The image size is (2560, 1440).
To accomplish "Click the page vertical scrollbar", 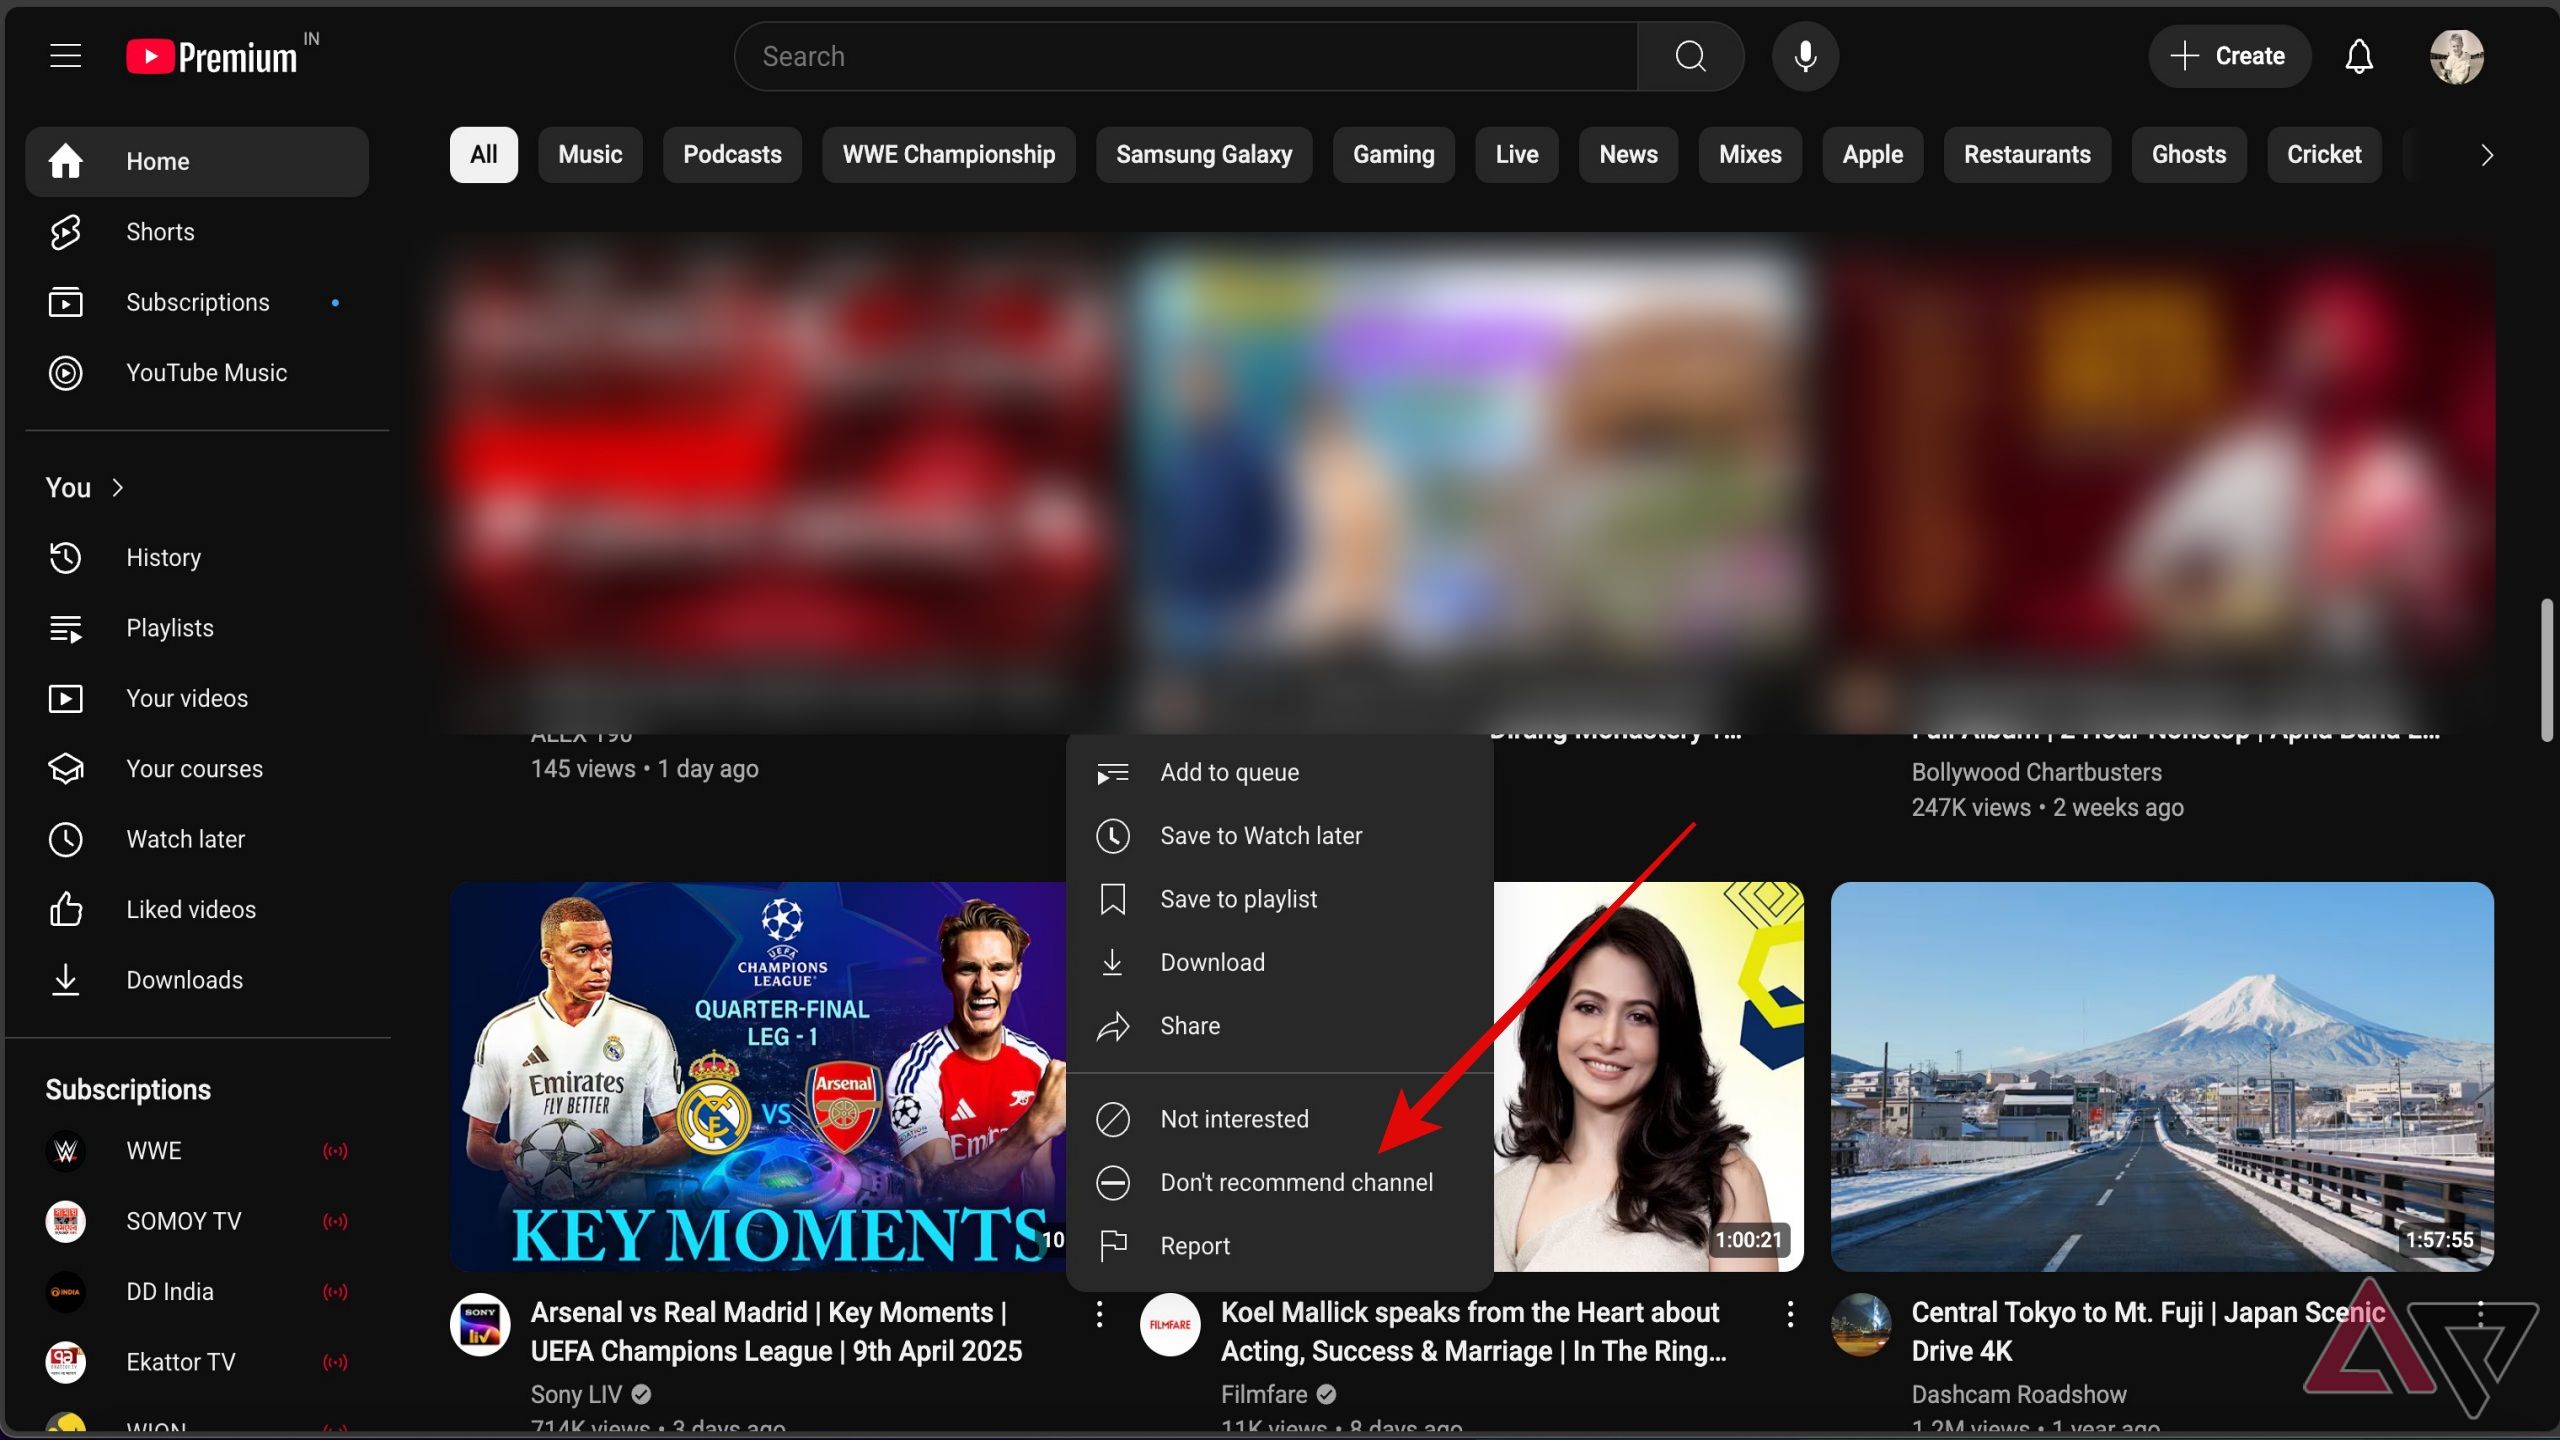I will point(2547,670).
